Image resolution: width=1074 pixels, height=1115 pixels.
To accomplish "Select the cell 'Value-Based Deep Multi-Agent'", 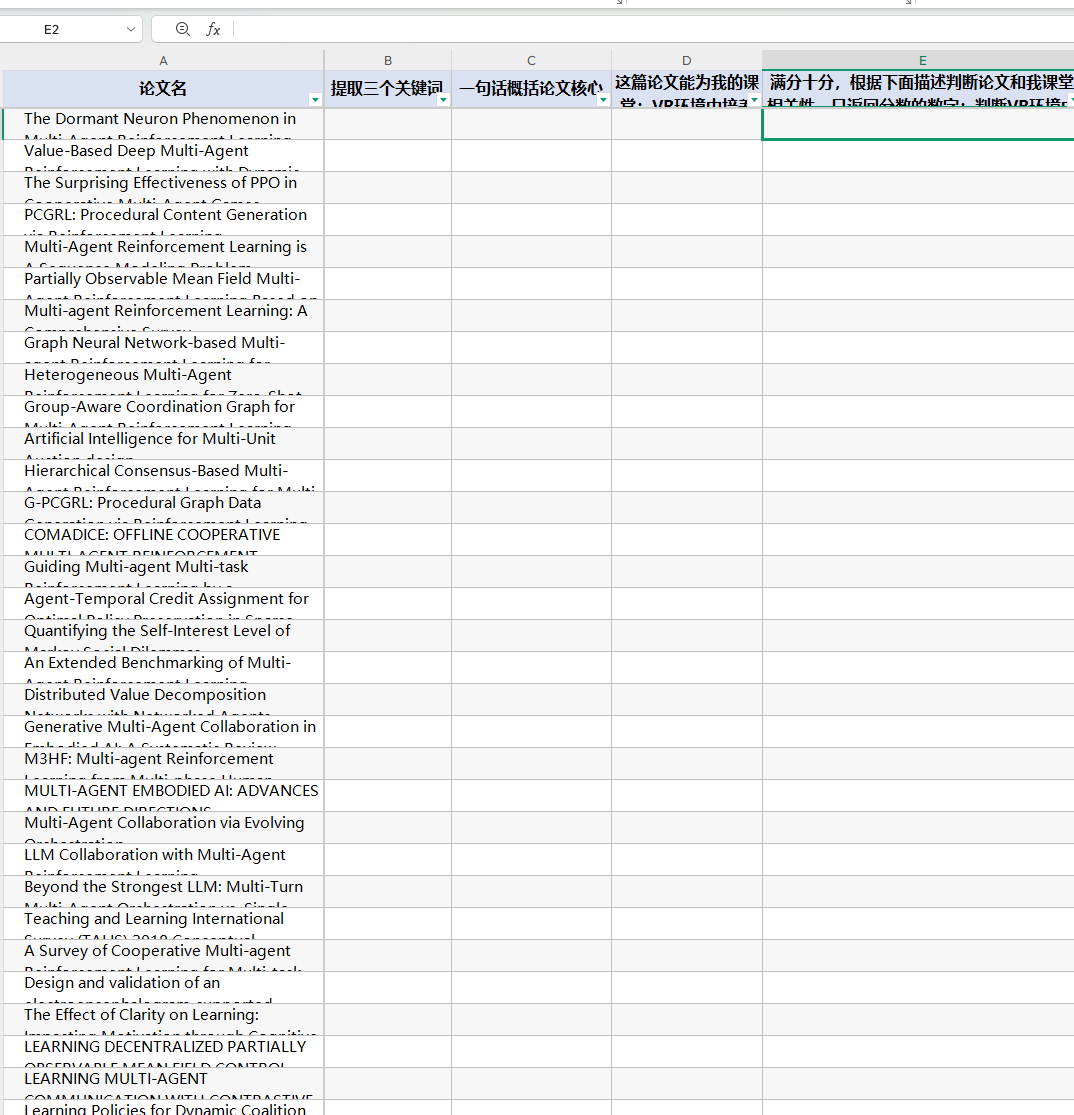I will click(163, 156).
